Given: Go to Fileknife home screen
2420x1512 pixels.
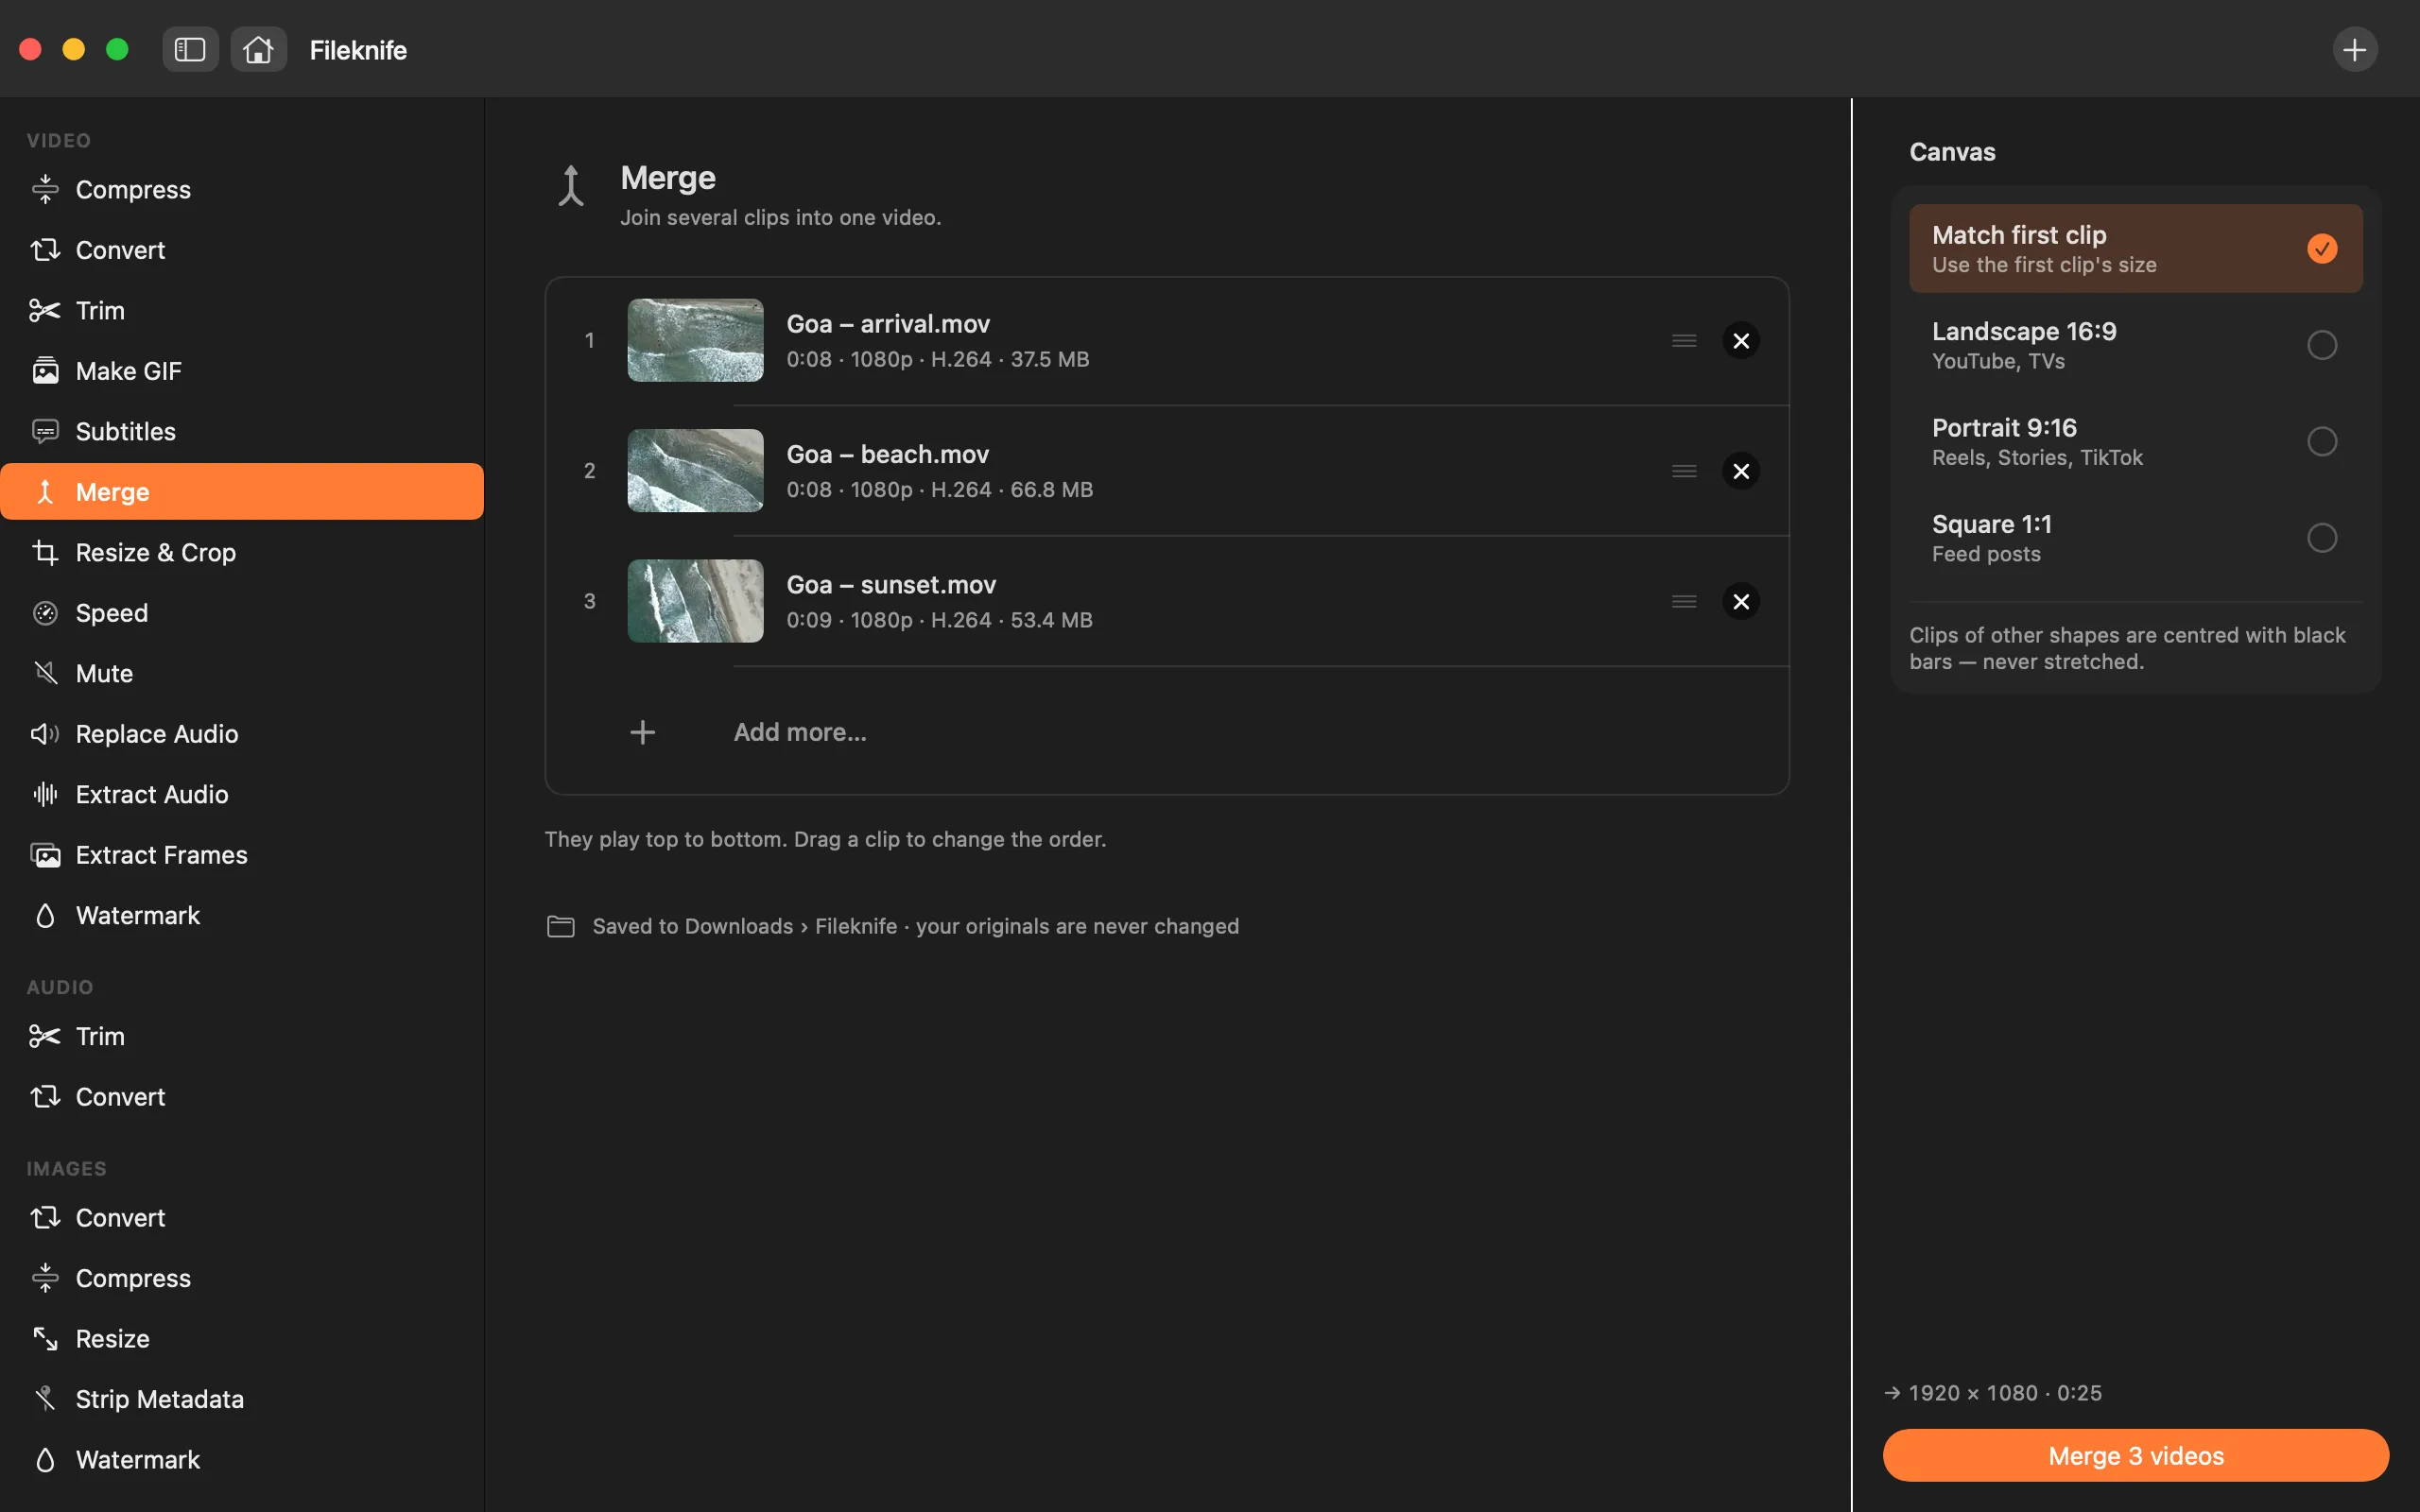Looking at the screenshot, I should pos(258,49).
